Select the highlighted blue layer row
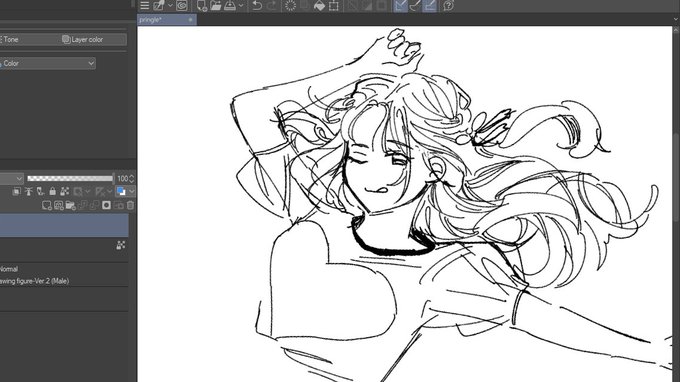The width and height of the screenshot is (680, 382). pyautogui.click(x=64, y=225)
